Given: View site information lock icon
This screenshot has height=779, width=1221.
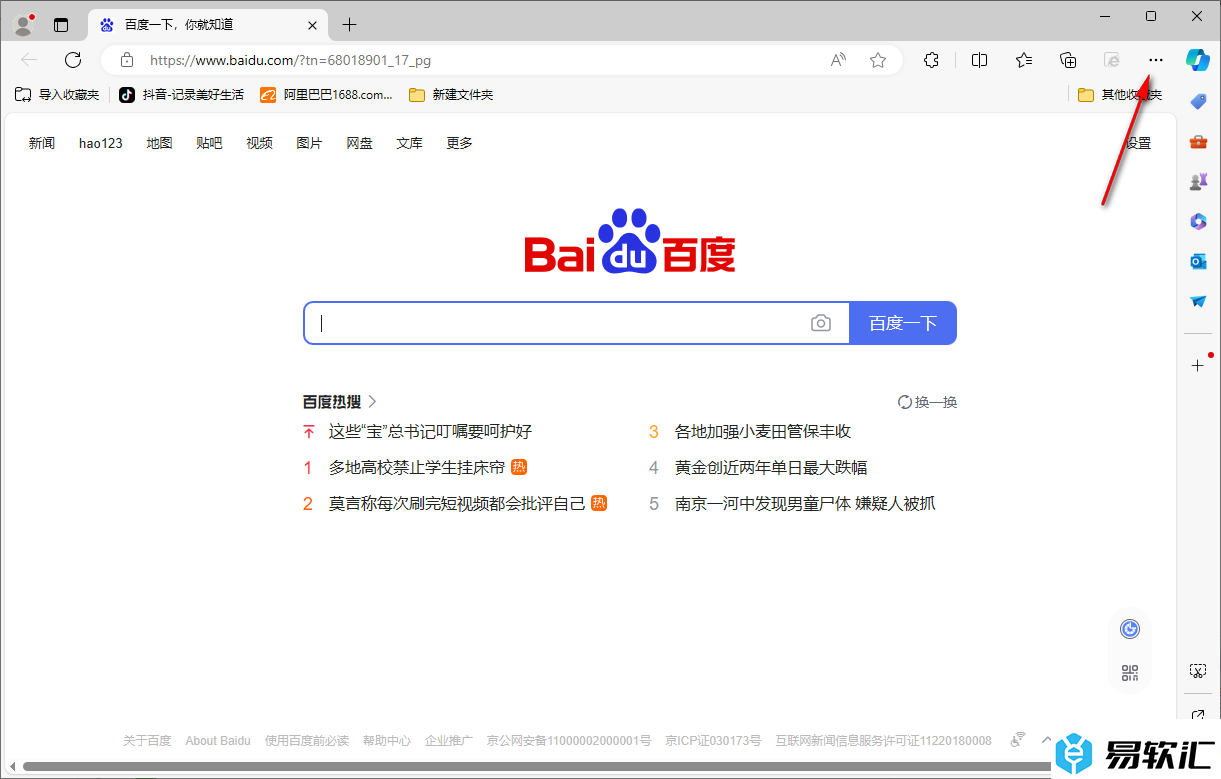Looking at the screenshot, I should coord(126,60).
